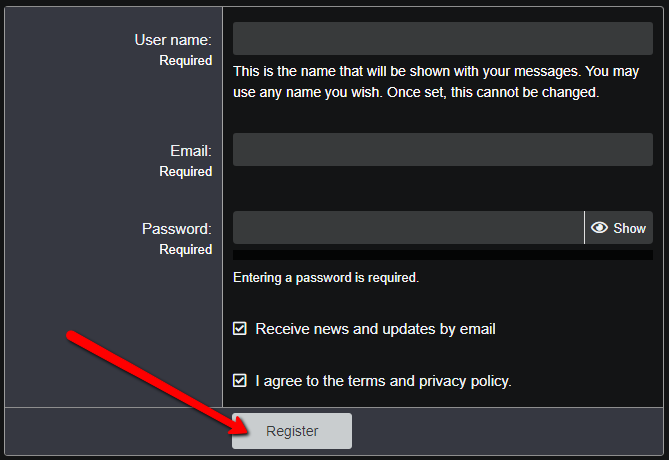The height and width of the screenshot is (460, 669).
Task: Click the Required note under Email
Action: 186,172
